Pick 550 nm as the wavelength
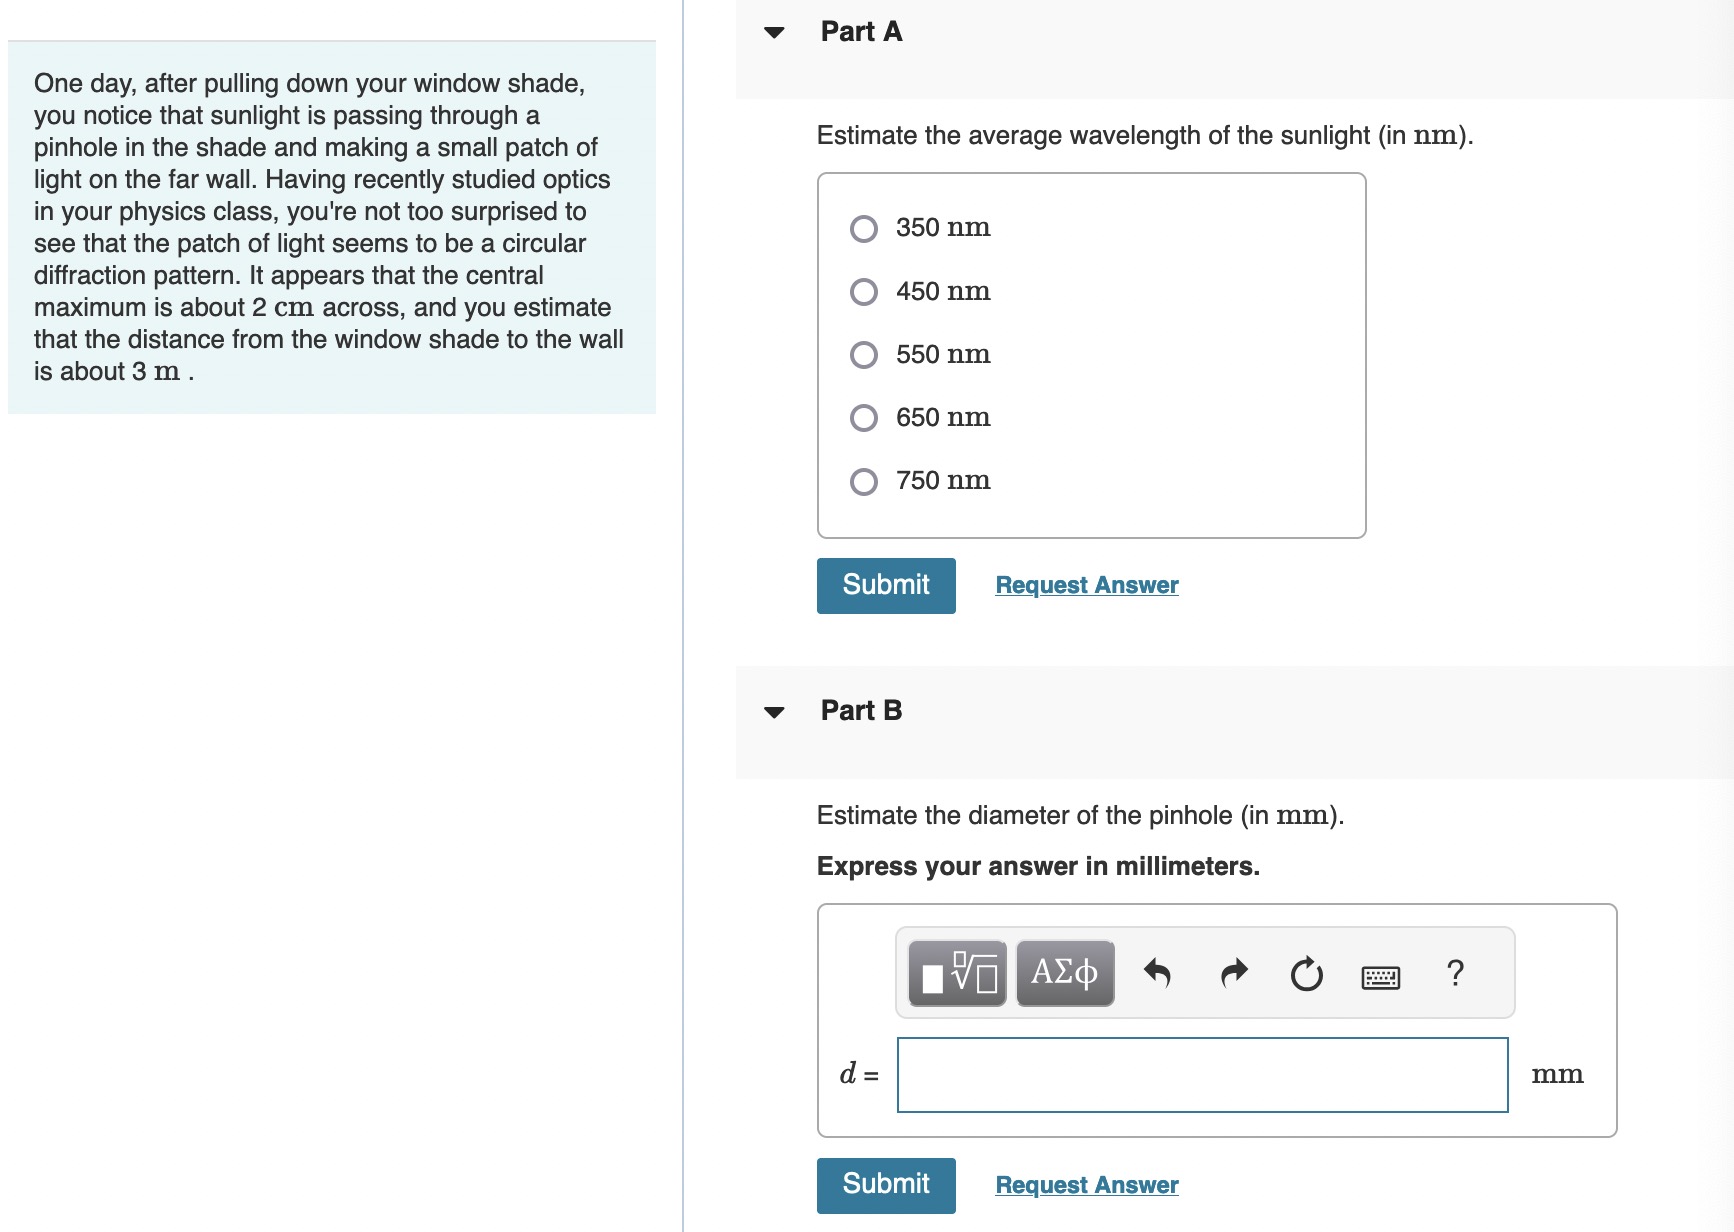The width and height of the screenshot is (1734, 1232). [864, 355]
